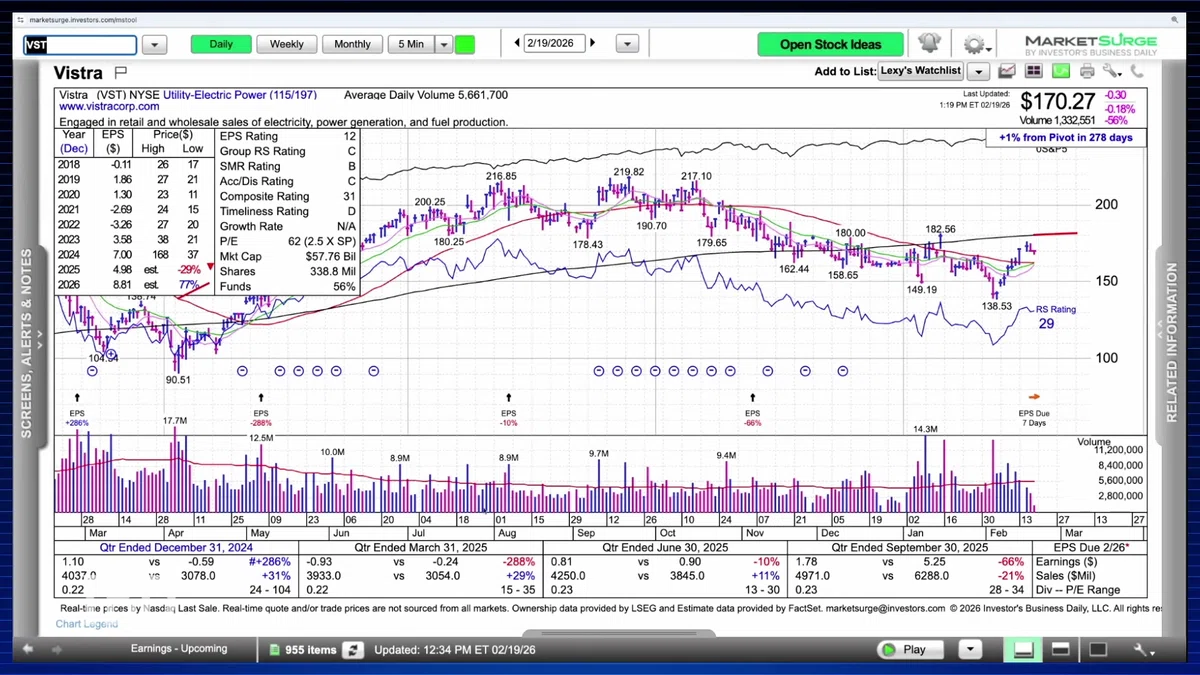This screenshot has width=1200, height=675.
Task: Click the EPS -66% earnings marker
Action: (x=753, y=411)
